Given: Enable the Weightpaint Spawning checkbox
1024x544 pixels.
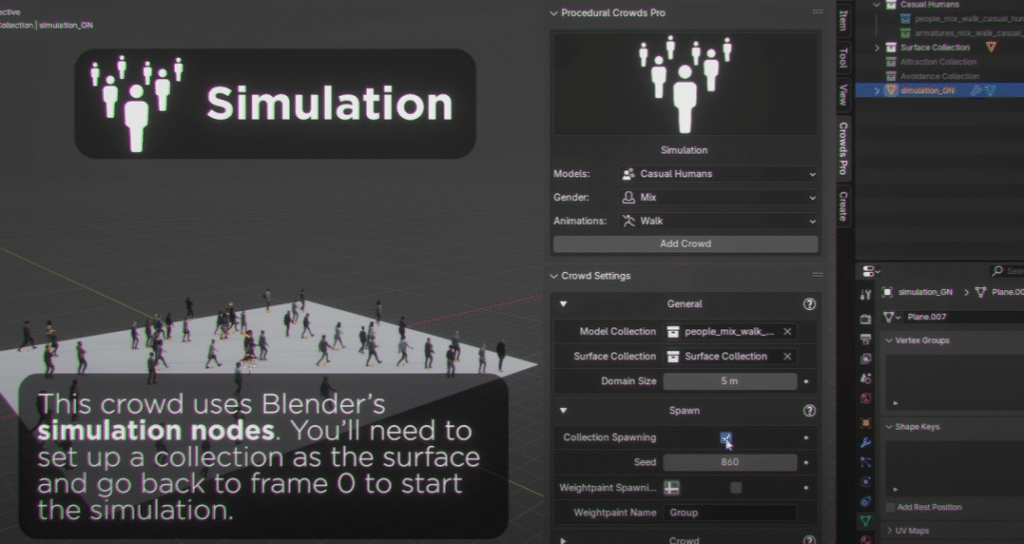Looking at the screenshot, I should point(736,487).
